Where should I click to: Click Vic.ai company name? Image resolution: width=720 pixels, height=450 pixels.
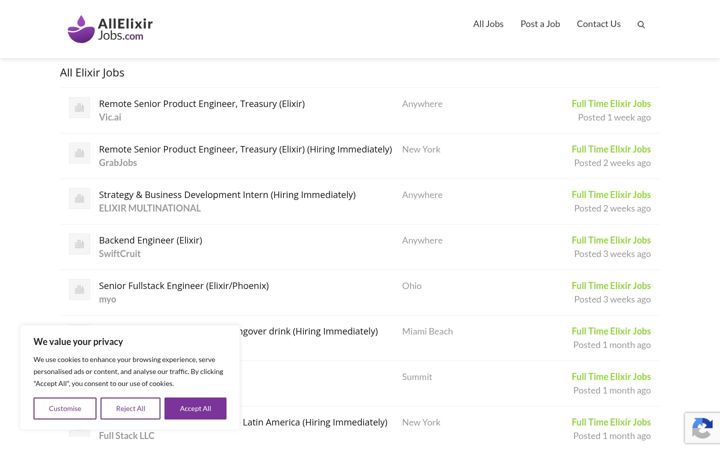(110, 117)
